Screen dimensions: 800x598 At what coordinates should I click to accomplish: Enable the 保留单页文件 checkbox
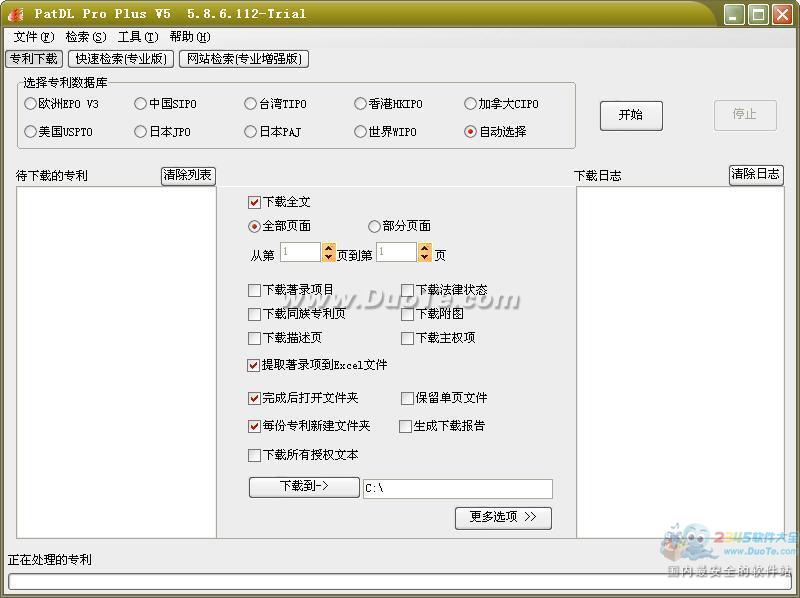(407, 398)
